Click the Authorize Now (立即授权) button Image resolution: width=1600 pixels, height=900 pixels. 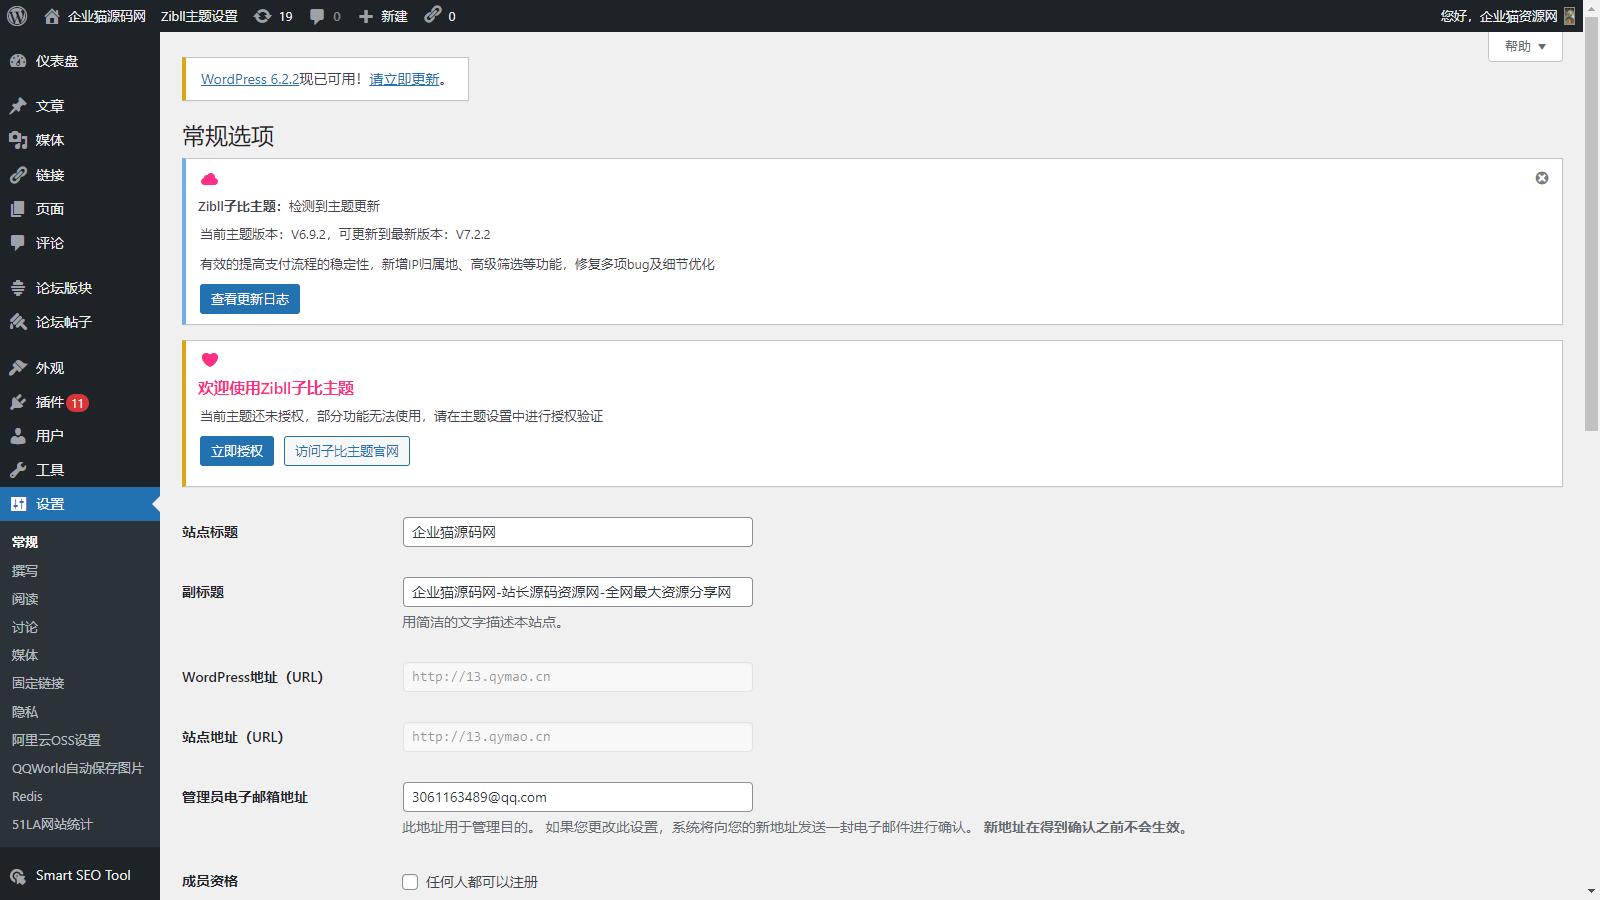(x=237, y=451)
